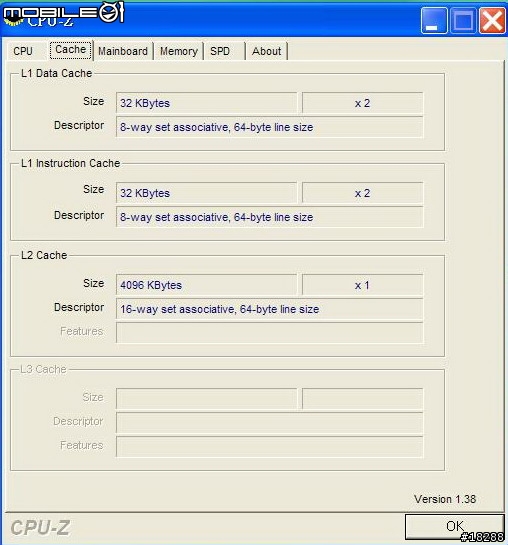Click the L1 Data Cache size field
The image size is (508, 545).
click(x=206, y=103)
